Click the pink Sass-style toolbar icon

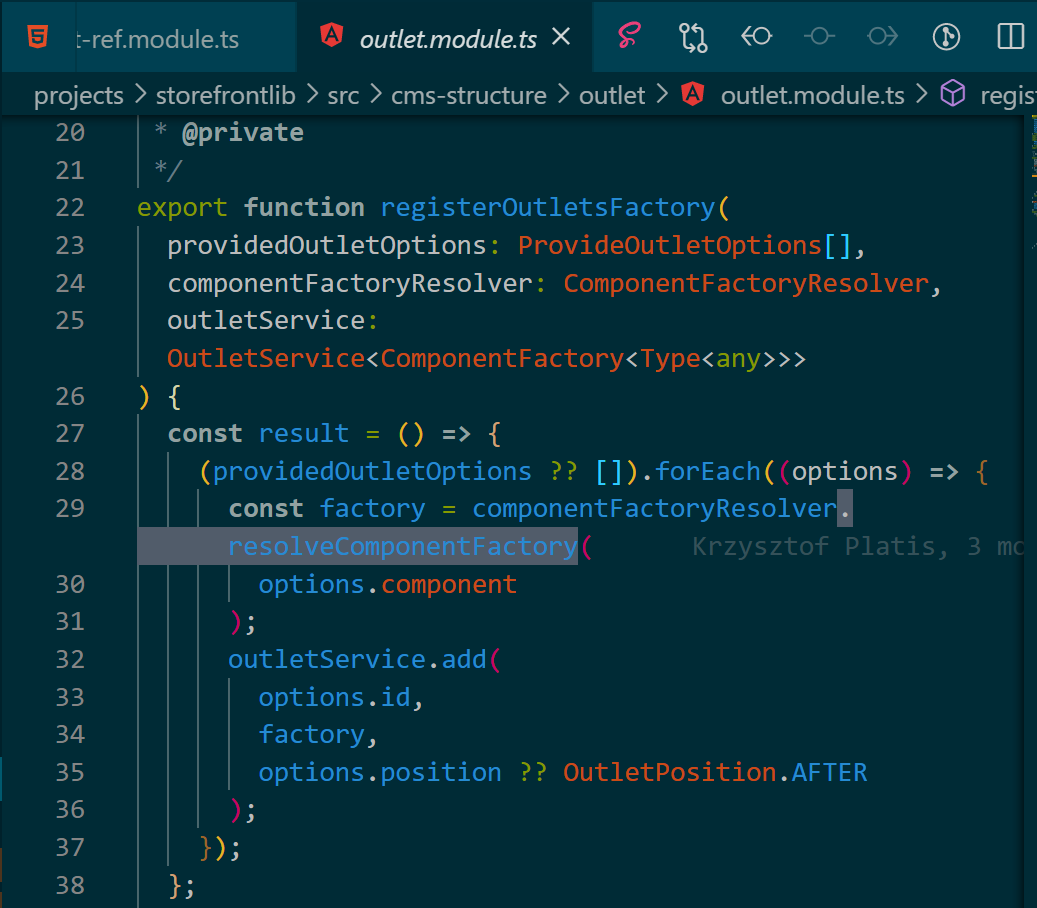629,36
